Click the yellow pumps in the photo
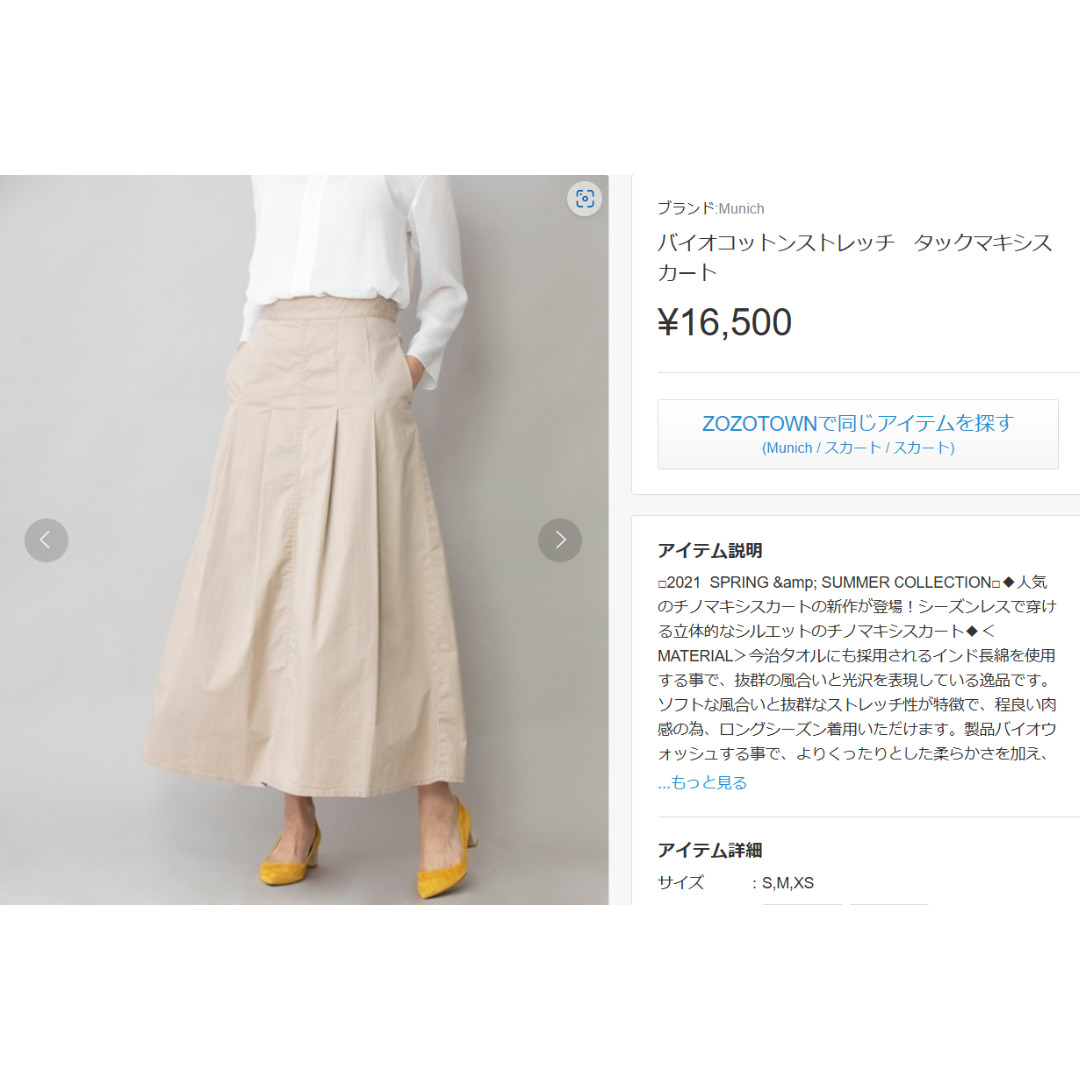Viewport: 1080px width, 1080px height. [366, 854]
